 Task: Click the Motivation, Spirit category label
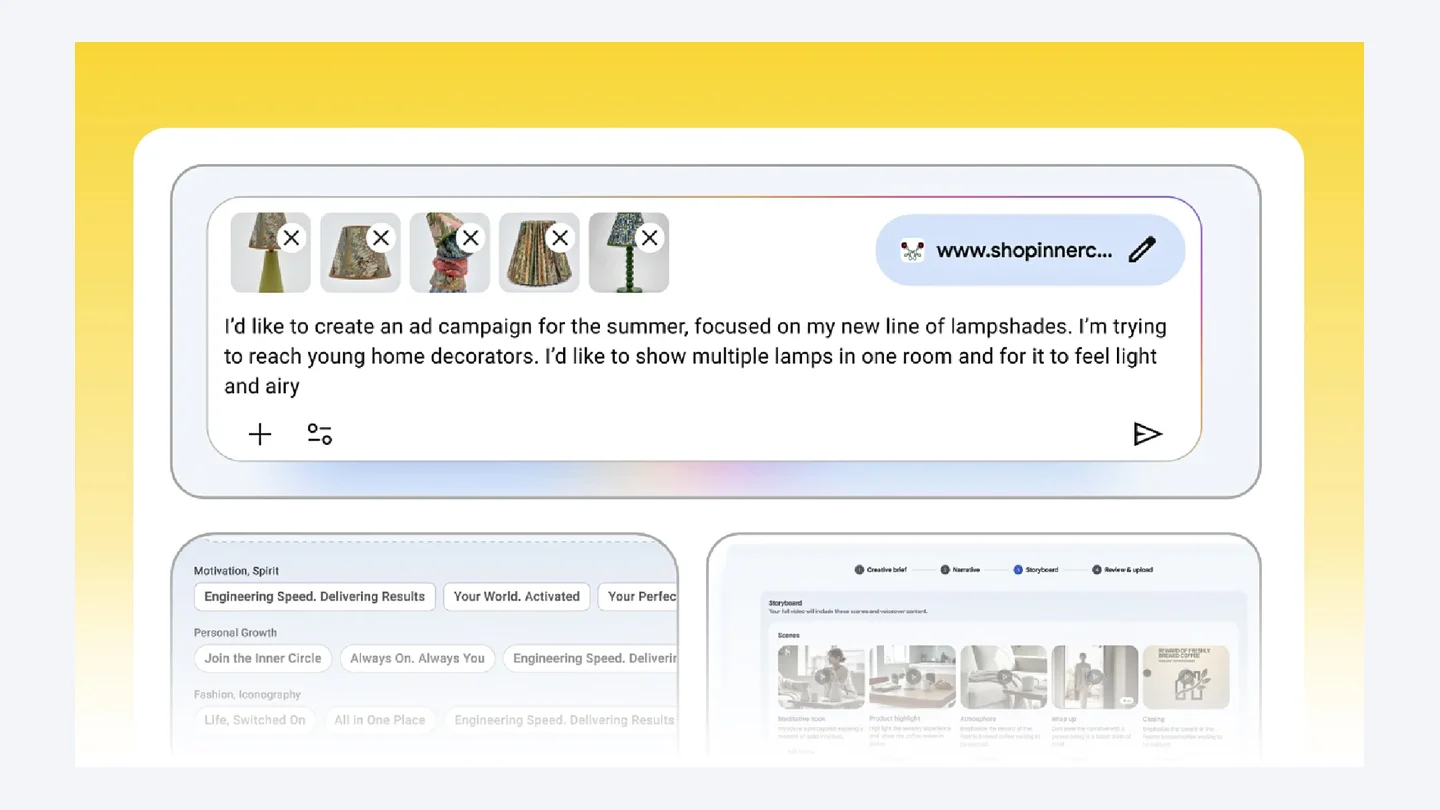(x=237, y=571)
